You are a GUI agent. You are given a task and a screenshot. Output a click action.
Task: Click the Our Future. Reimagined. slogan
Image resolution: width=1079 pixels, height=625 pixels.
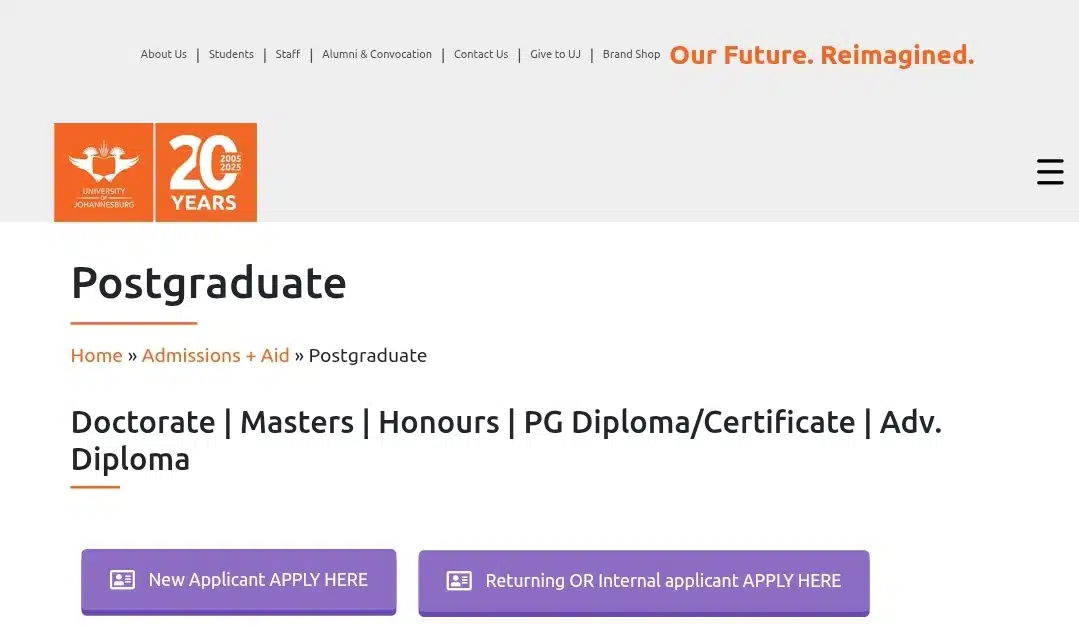pyautogui.click(x=822, y=55)
